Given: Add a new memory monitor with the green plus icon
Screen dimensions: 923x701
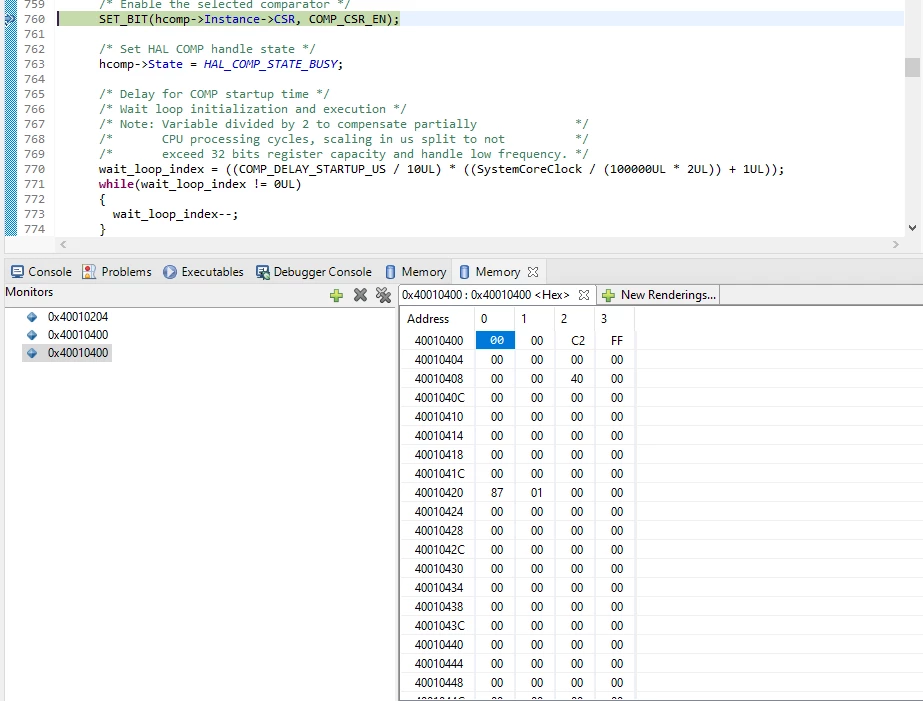Looking at the screenshot, I should click(x=336, y=295).
